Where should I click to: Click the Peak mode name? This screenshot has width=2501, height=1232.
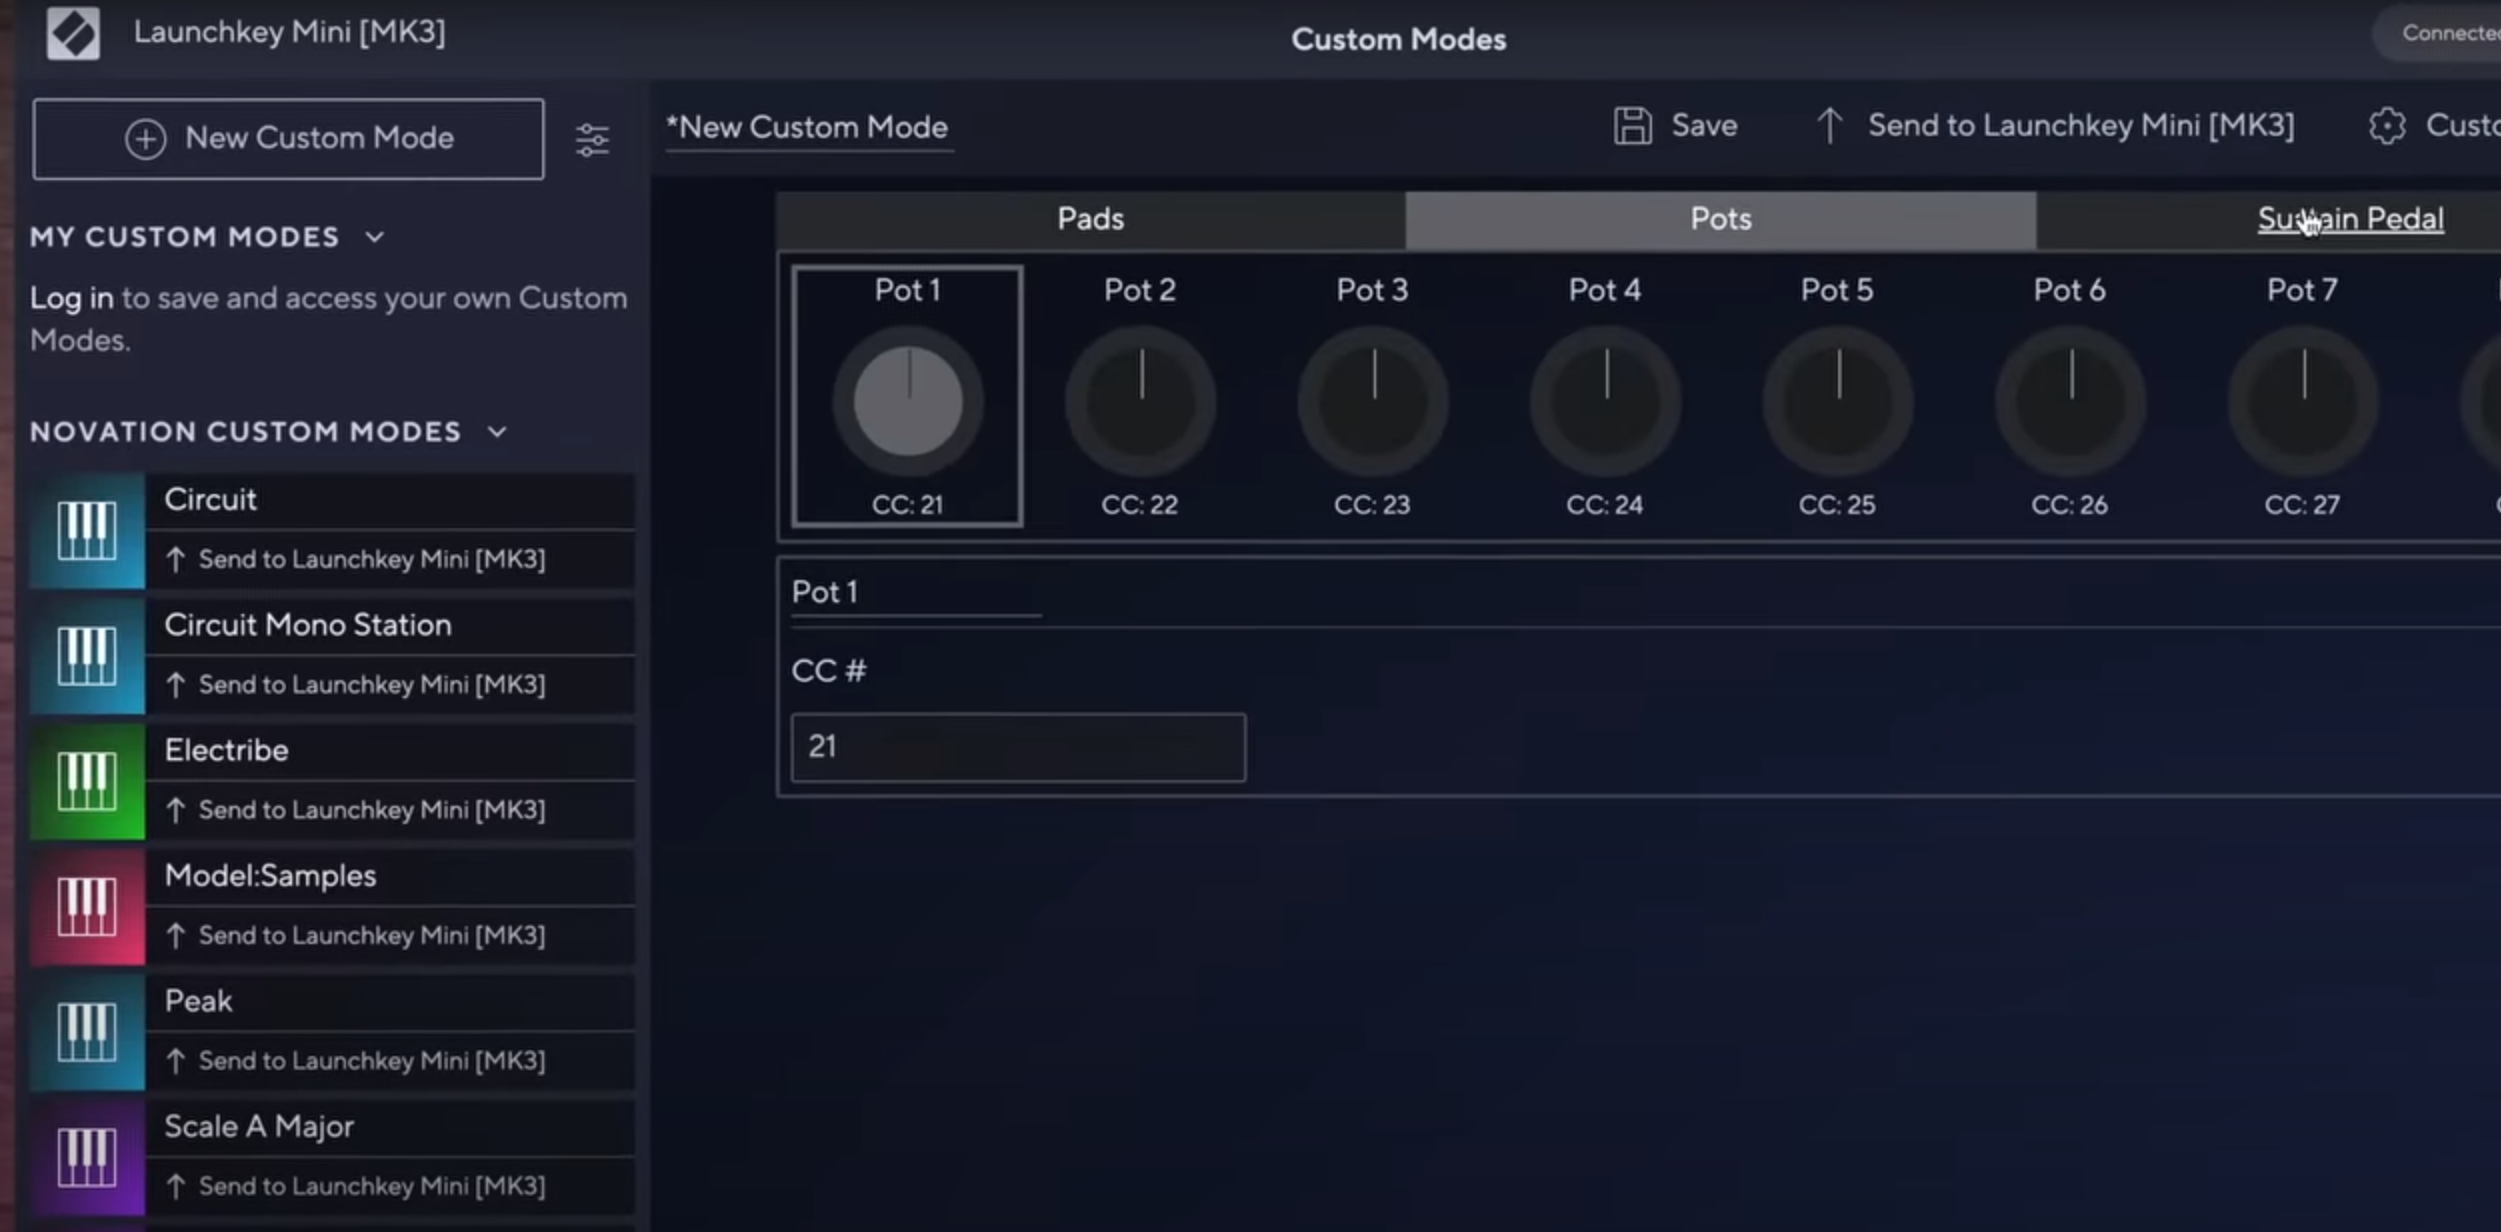pos(199,1002)
